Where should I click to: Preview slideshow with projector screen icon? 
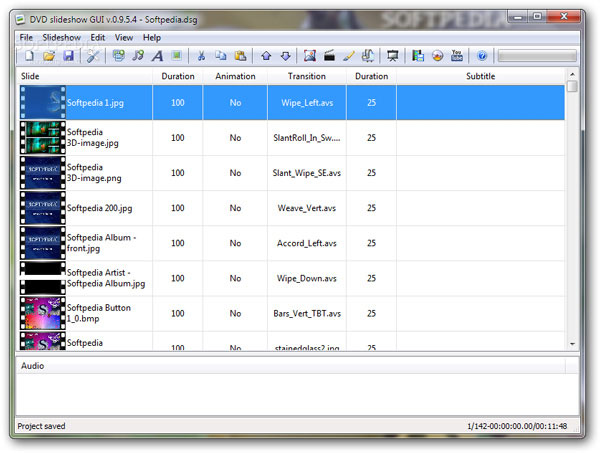[393, 56]
